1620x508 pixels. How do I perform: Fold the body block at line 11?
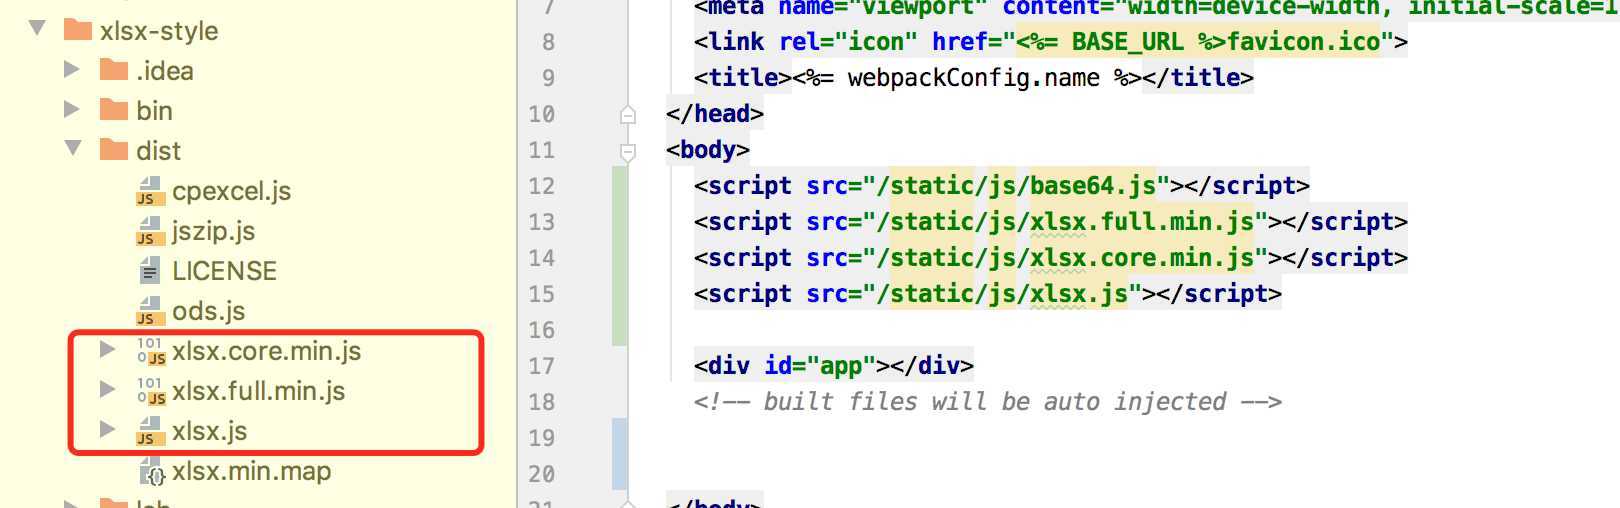[628, 151]
